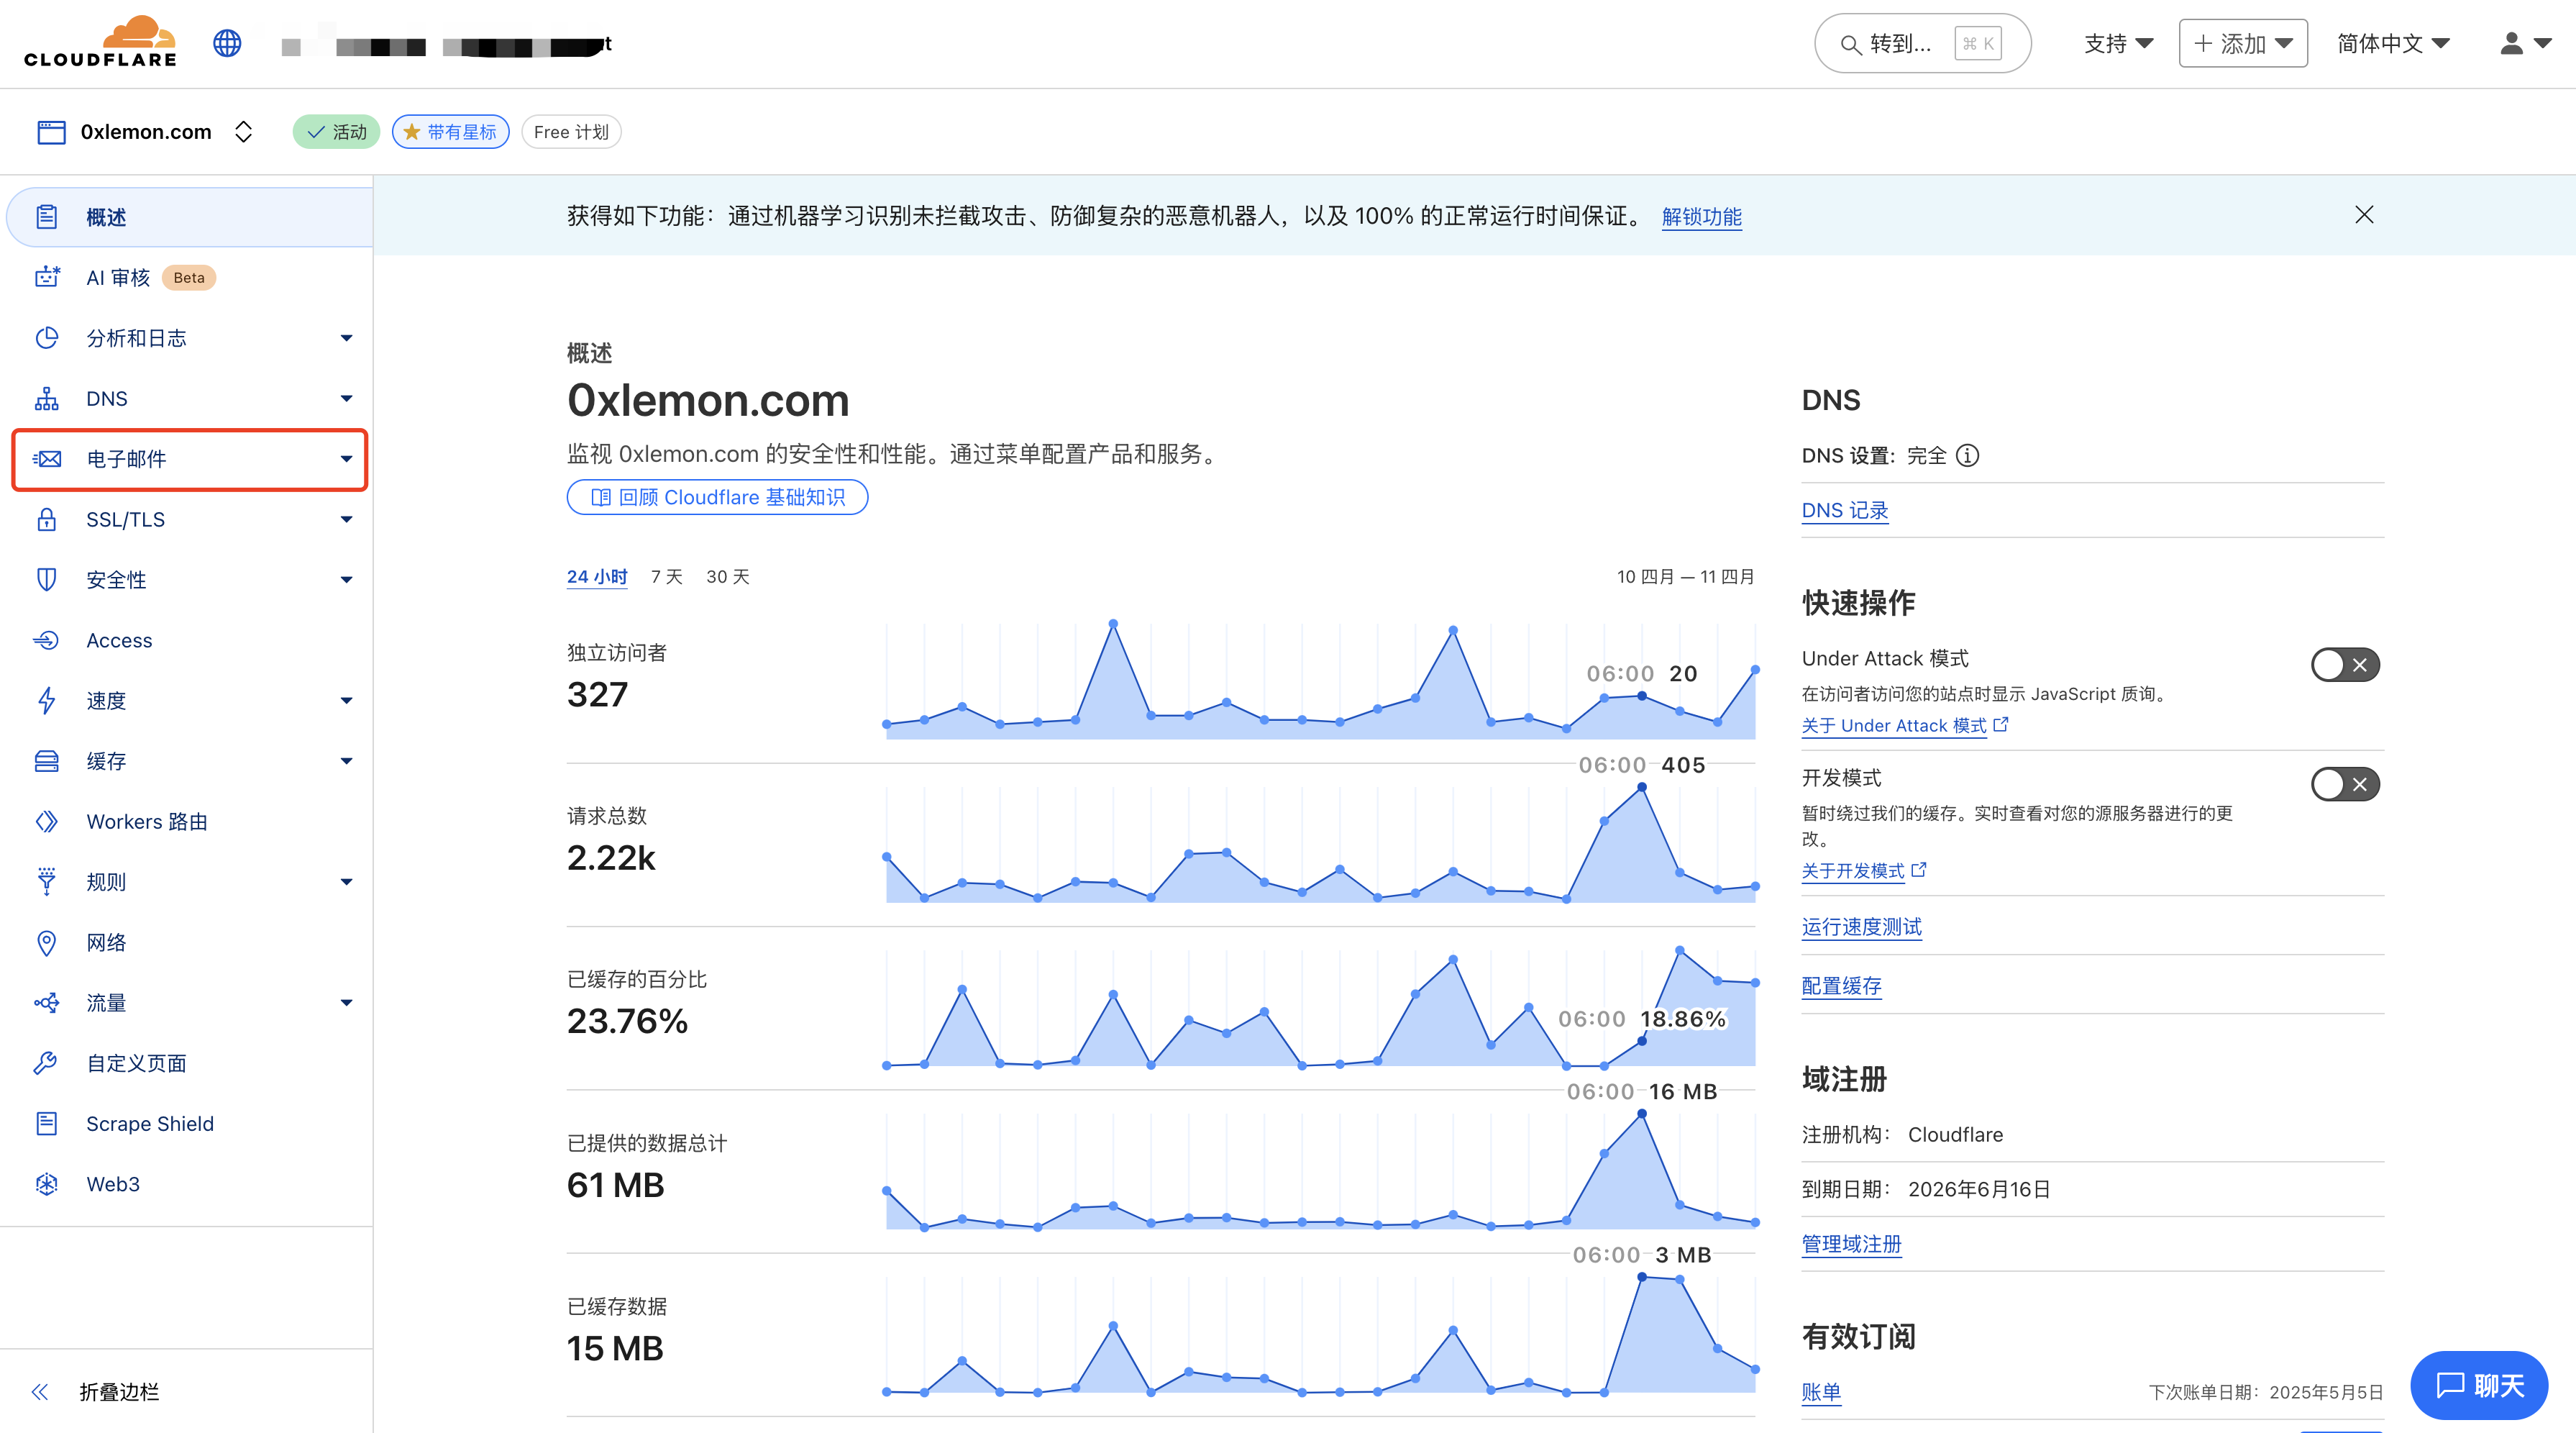Expand the email (电子邮件) section arrow
Screen dimensions: 2576x1433
click(x=346, y=459)
